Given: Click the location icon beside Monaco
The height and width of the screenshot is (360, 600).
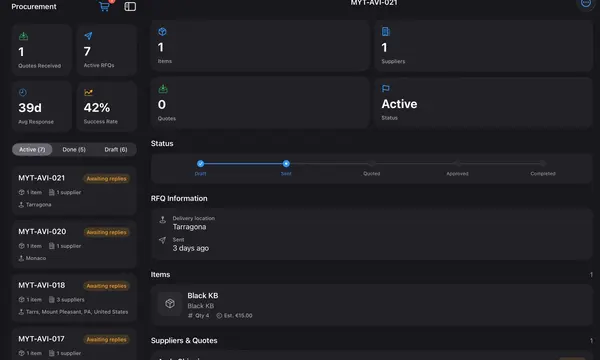Looking at the screenshot, I should coord(21,258).
